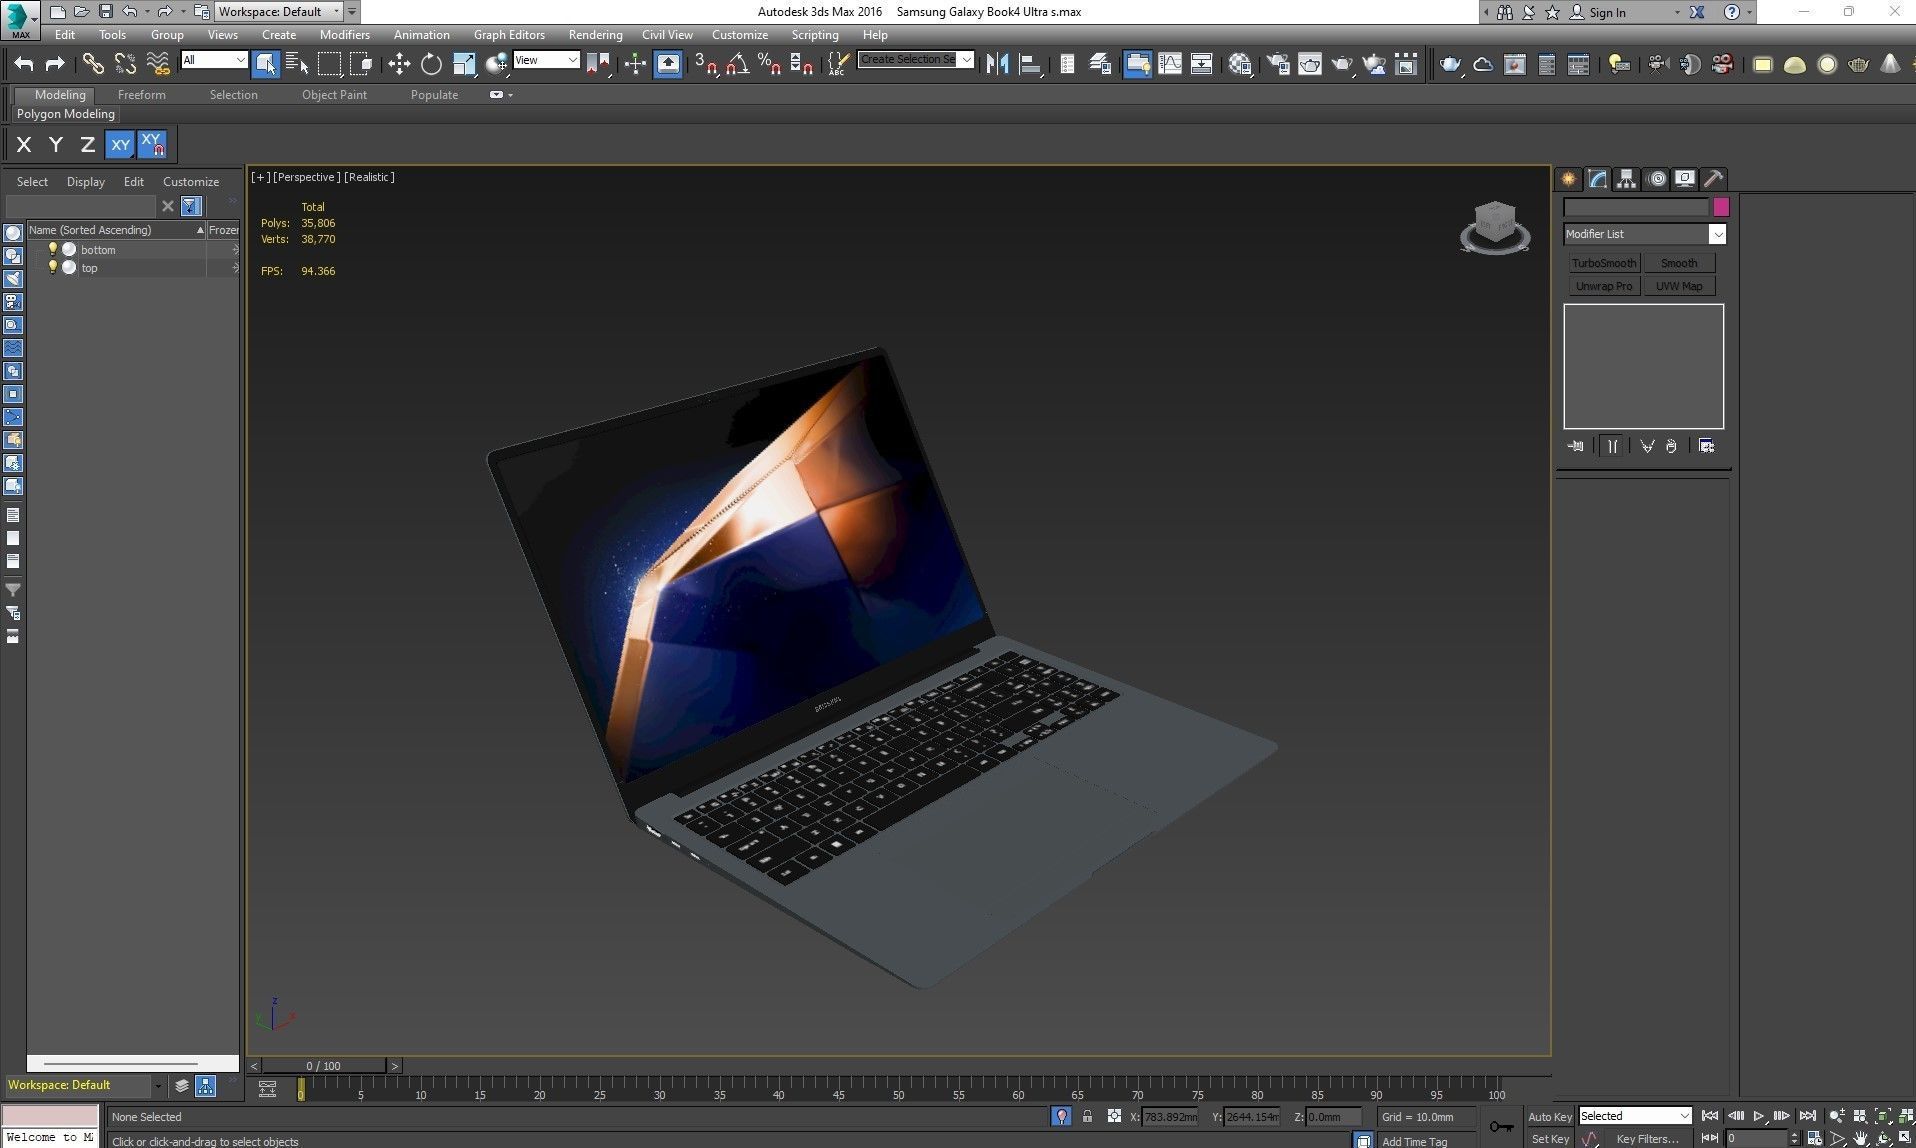Open Select by Name dialog

[x=297, y=64]
